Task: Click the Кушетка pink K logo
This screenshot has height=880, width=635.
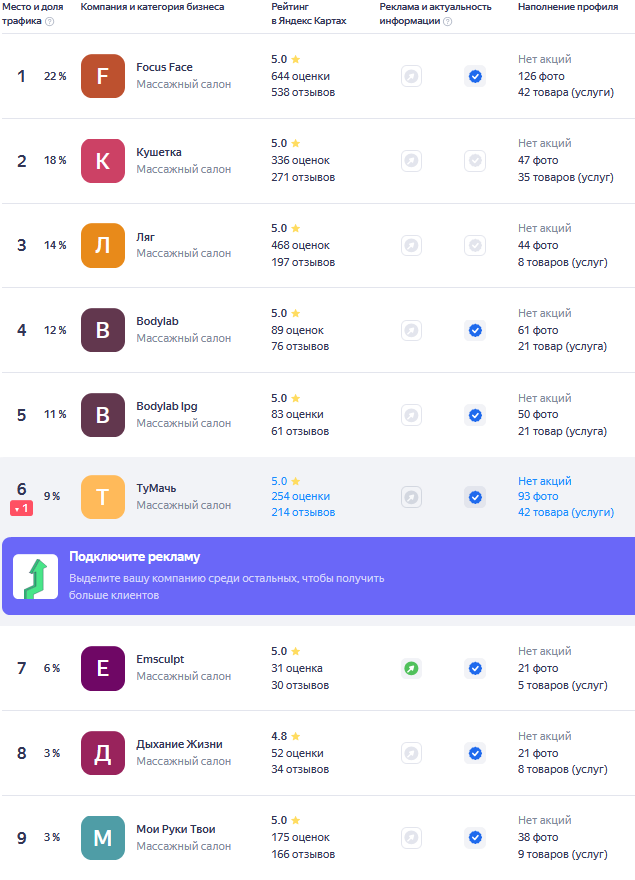Action: click(x=103, y=161)
